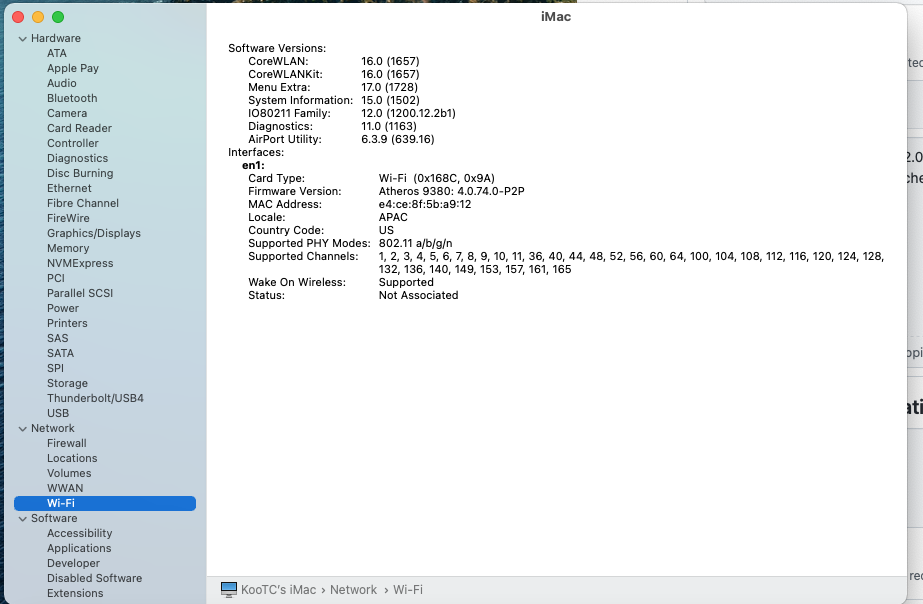Open the Audio hardware entry

point(62,83)
